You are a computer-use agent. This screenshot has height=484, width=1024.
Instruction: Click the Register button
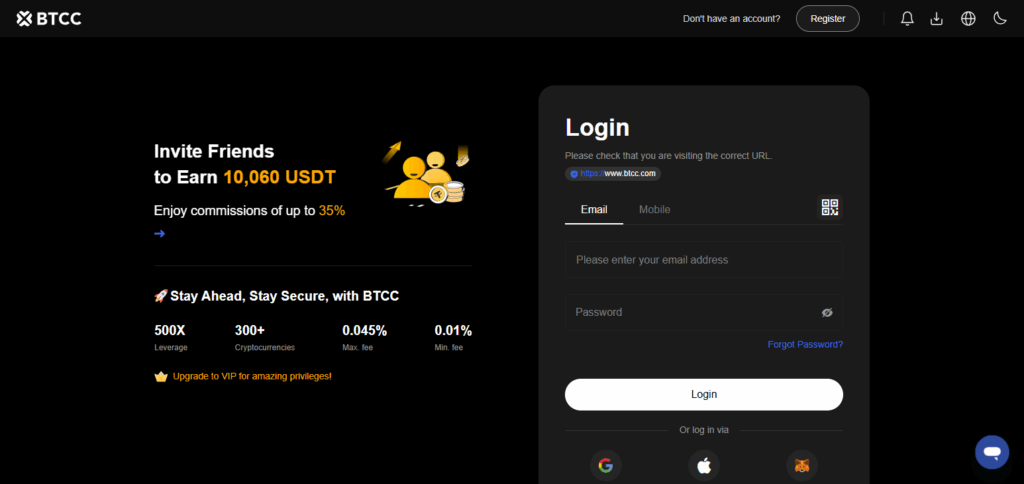[x=827, y=18]
